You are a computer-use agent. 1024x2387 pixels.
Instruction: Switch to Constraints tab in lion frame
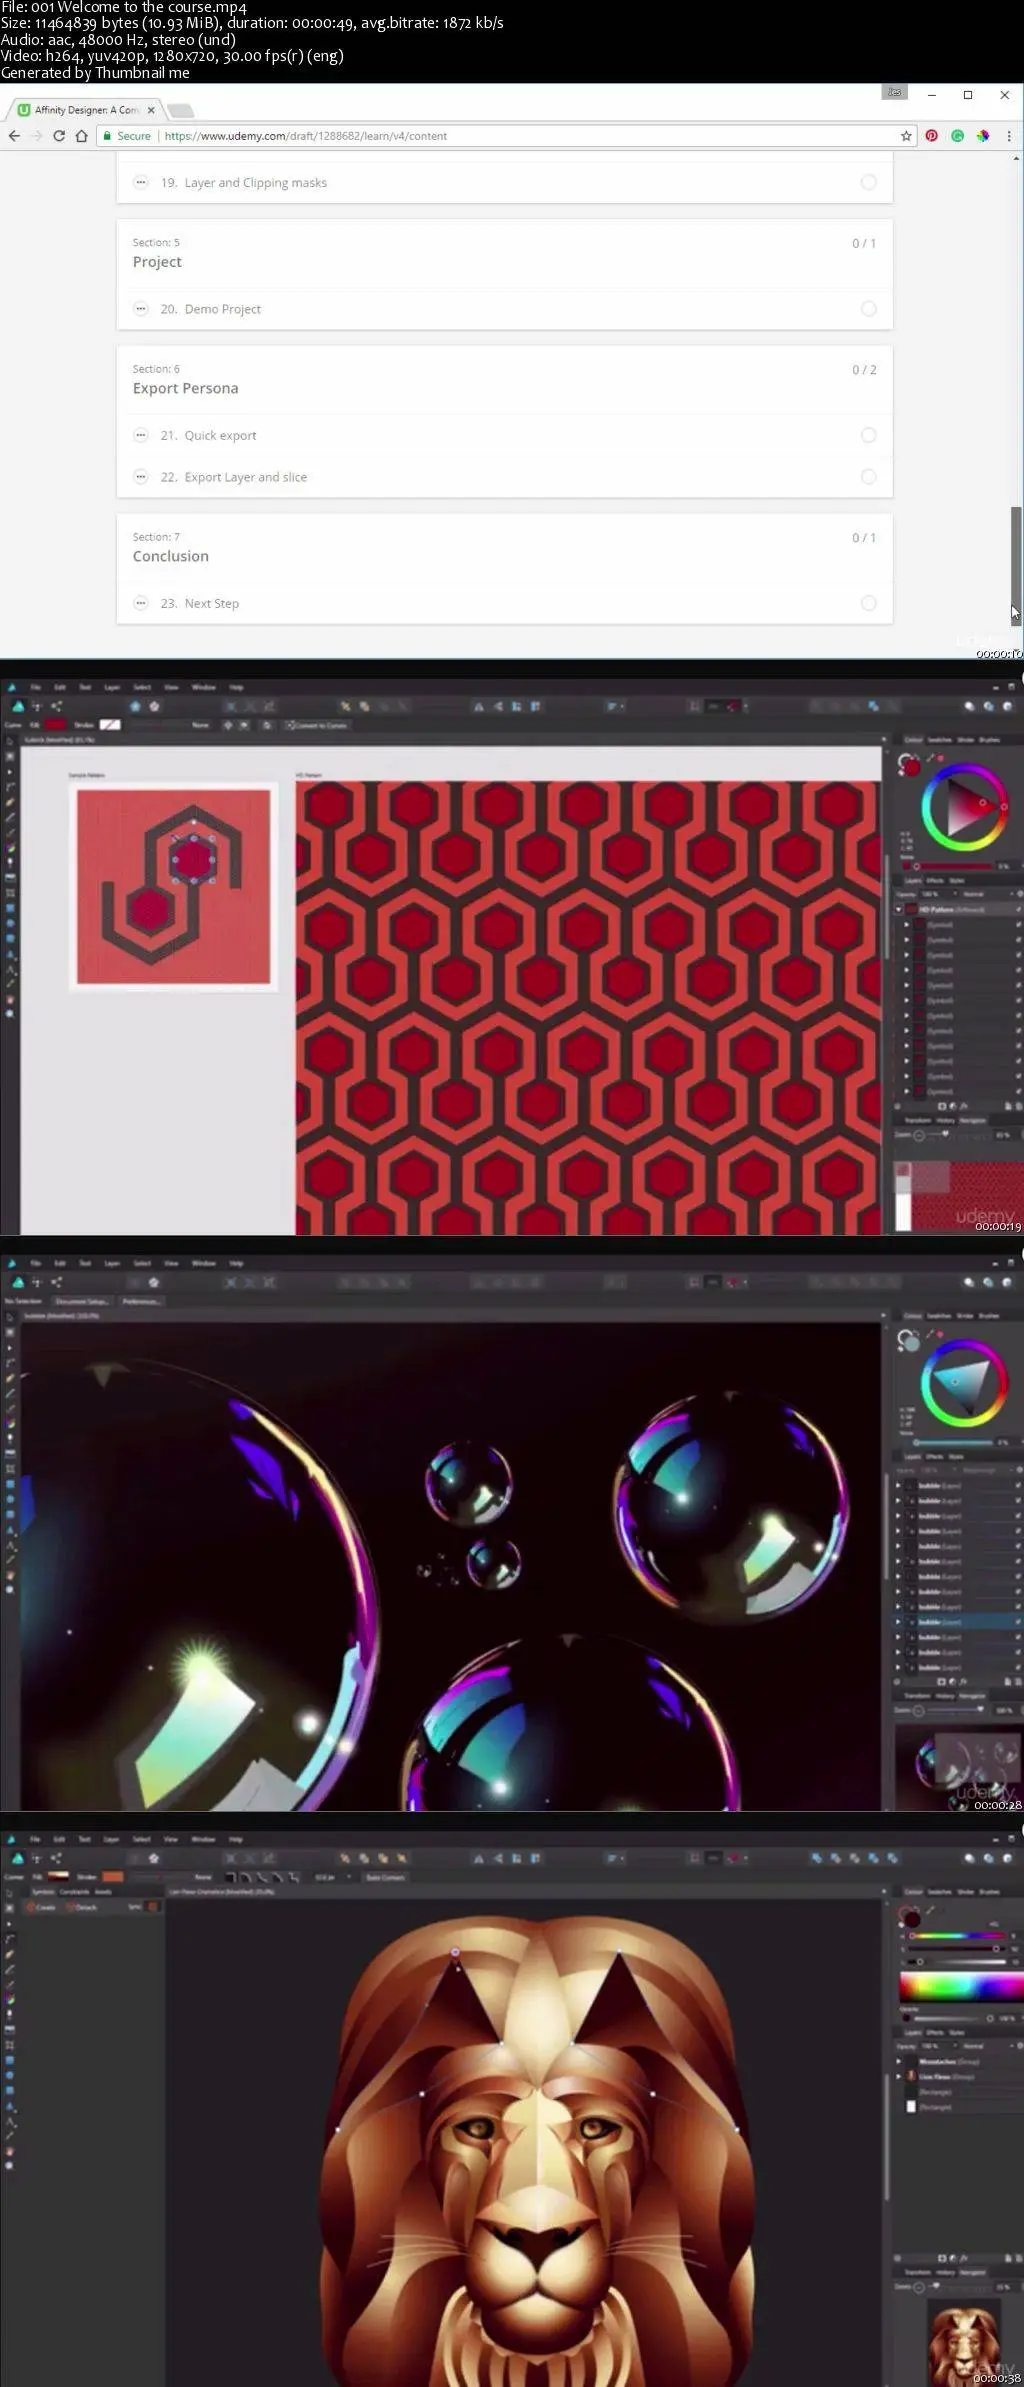pos(74,1892)
